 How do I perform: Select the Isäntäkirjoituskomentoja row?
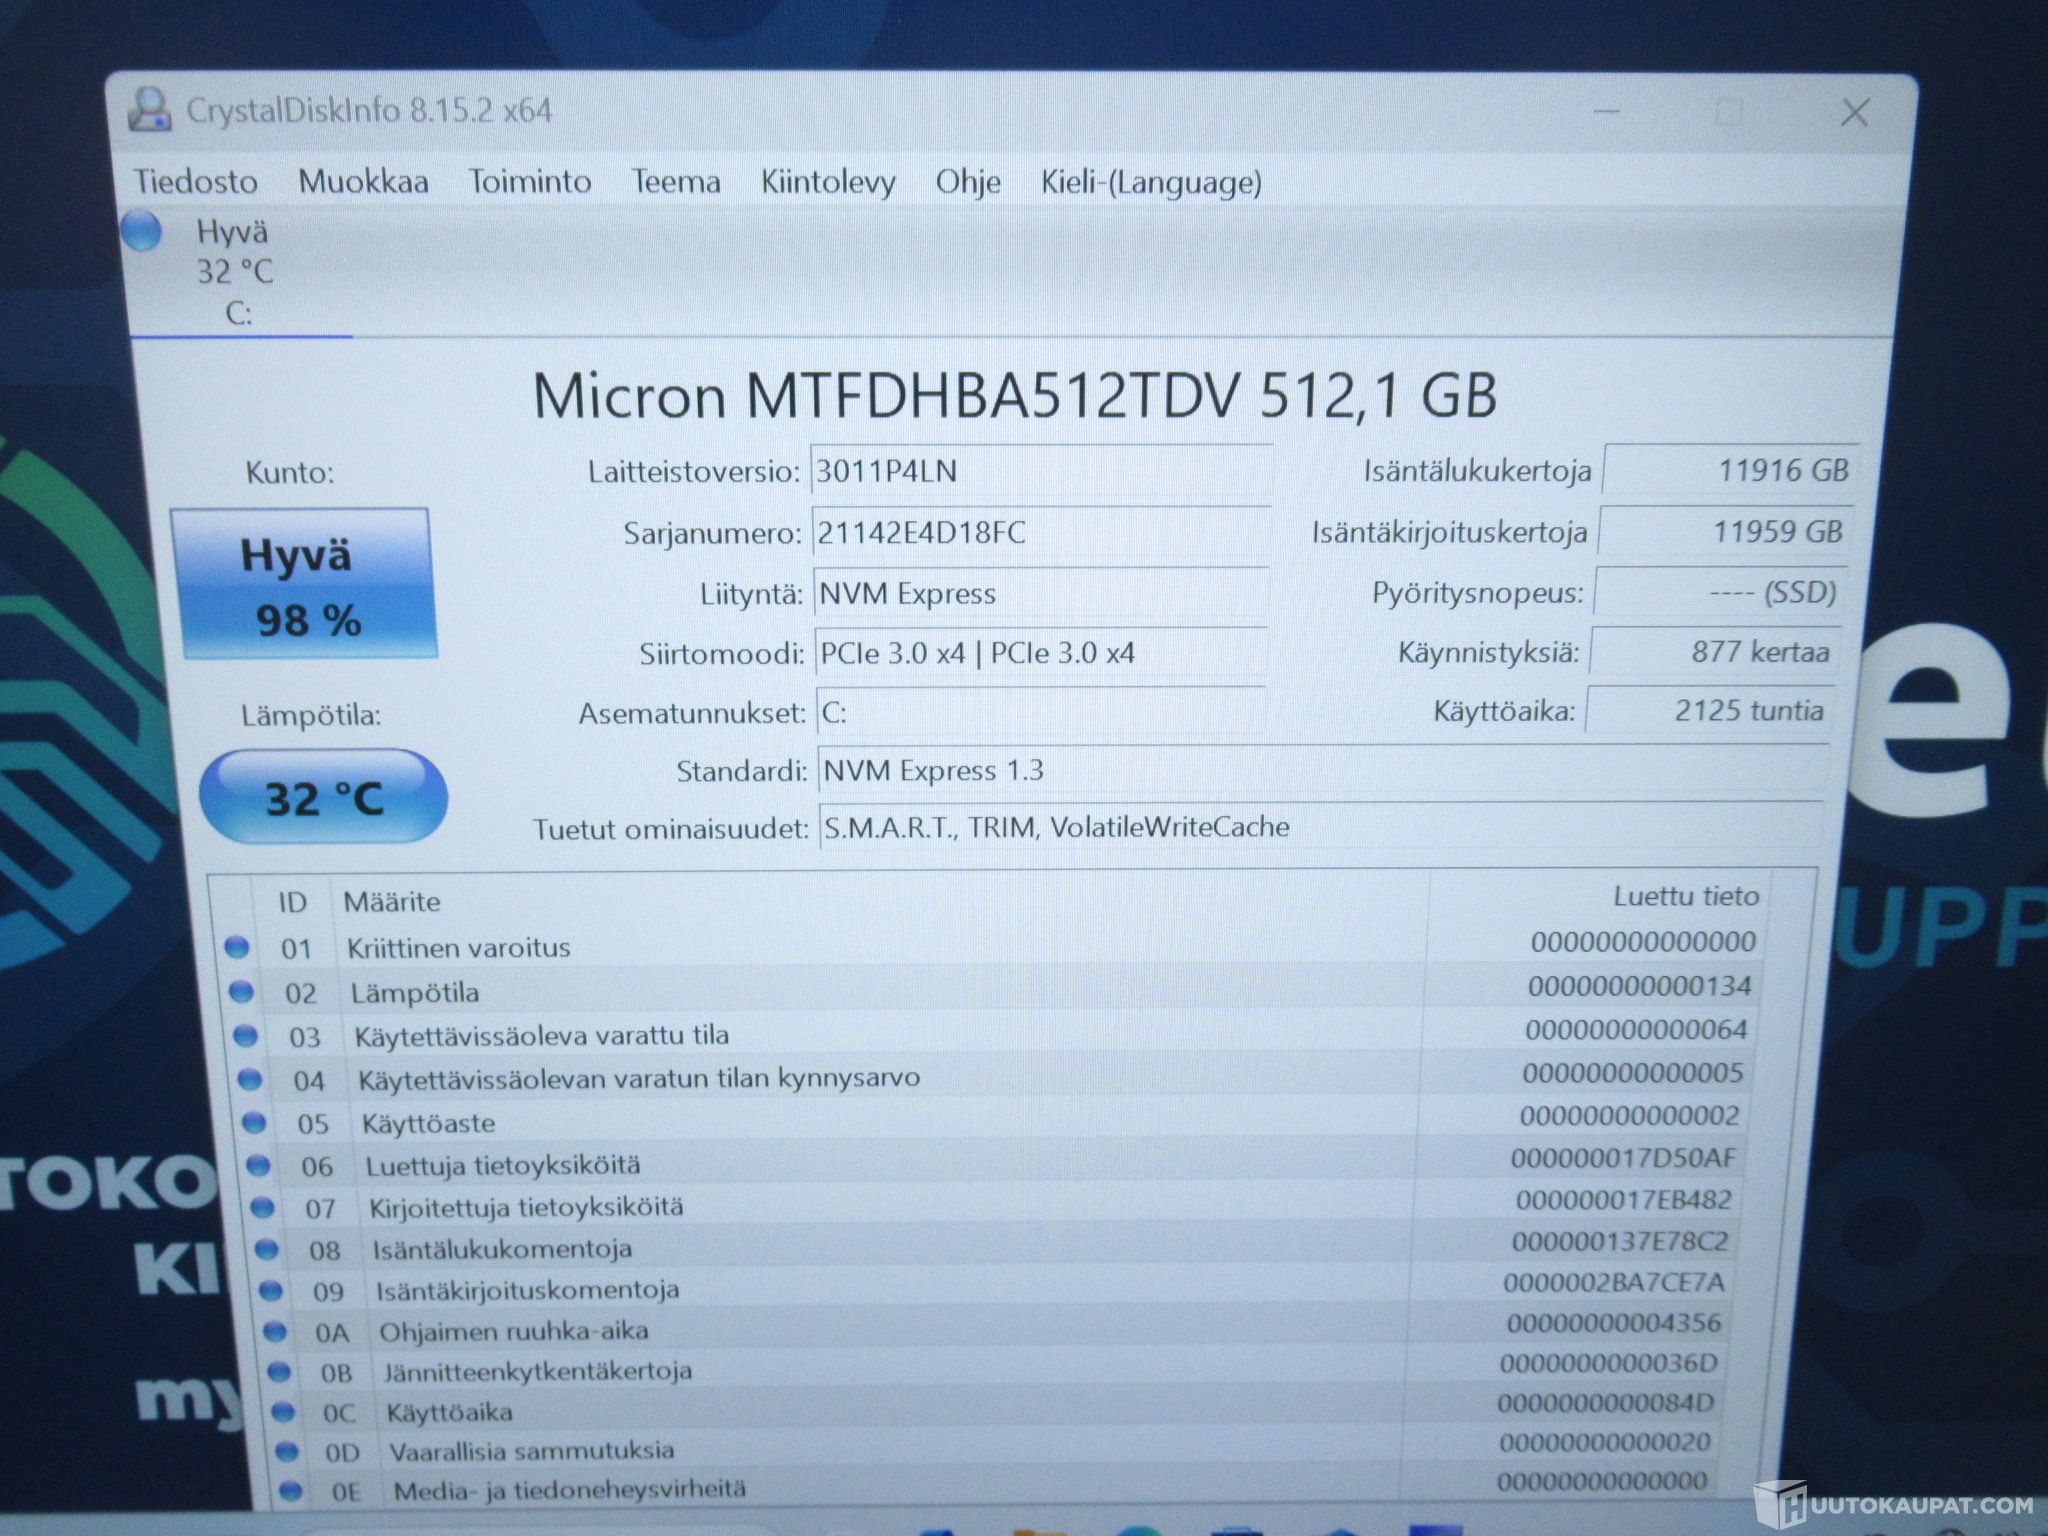pyautogui.click(x=993, y=1288)
